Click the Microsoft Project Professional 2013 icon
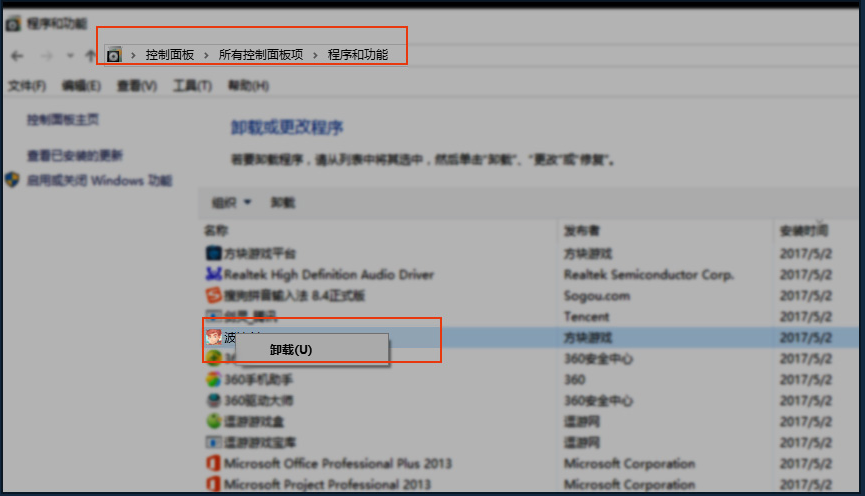 click(213, 484)
